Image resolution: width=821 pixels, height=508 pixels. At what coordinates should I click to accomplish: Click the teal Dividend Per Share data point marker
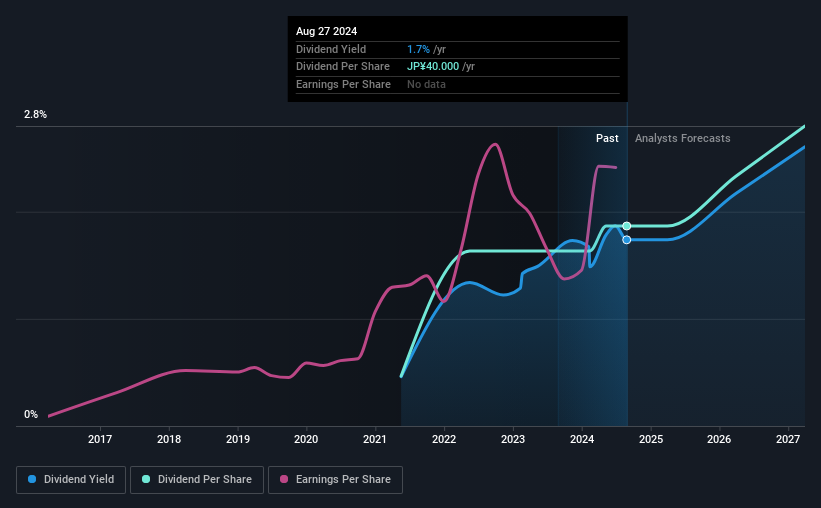[627, 226]
